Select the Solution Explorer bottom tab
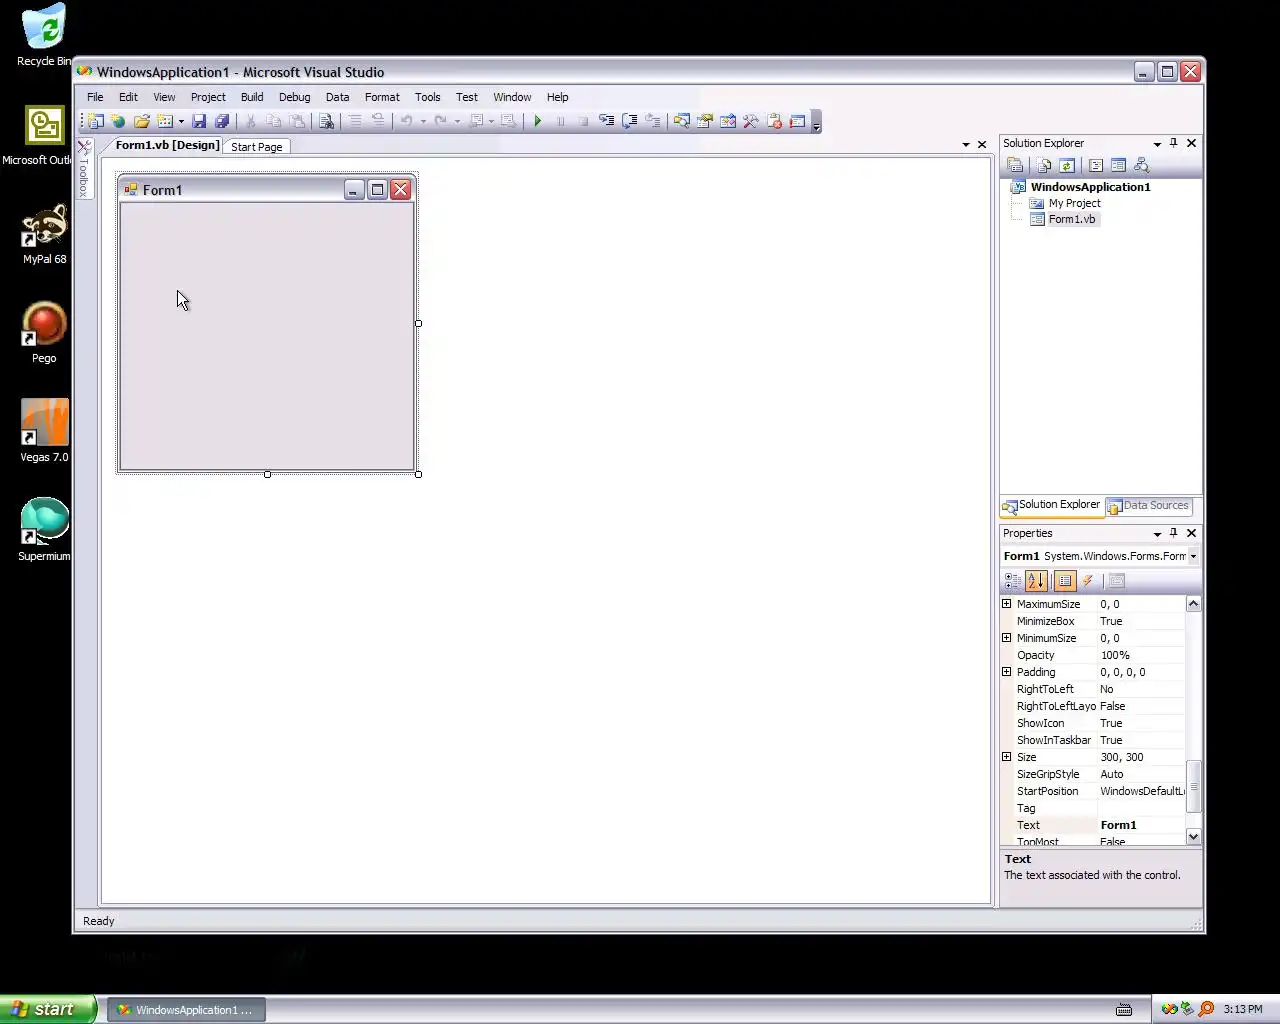The height and width of the screenshot is (1024, 1280). (1052, 506)
